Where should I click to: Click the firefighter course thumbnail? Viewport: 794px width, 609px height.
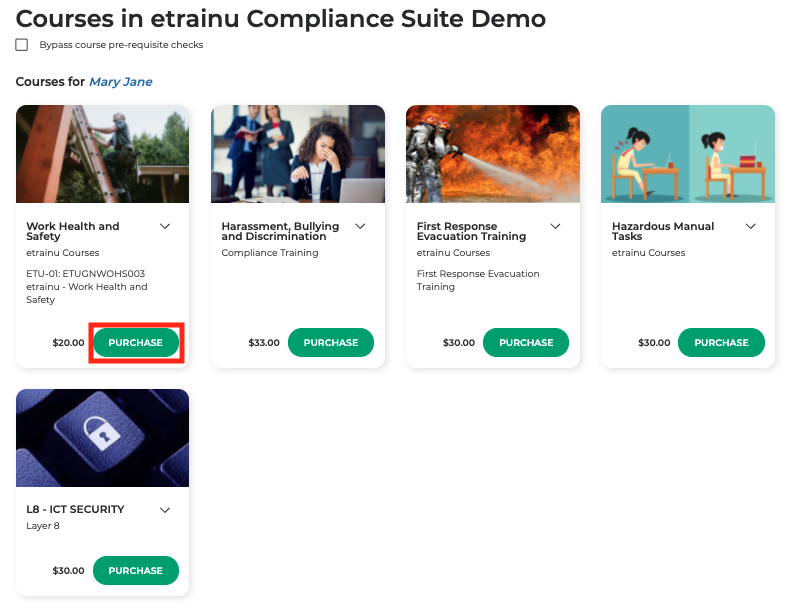(x=492, y=154)
